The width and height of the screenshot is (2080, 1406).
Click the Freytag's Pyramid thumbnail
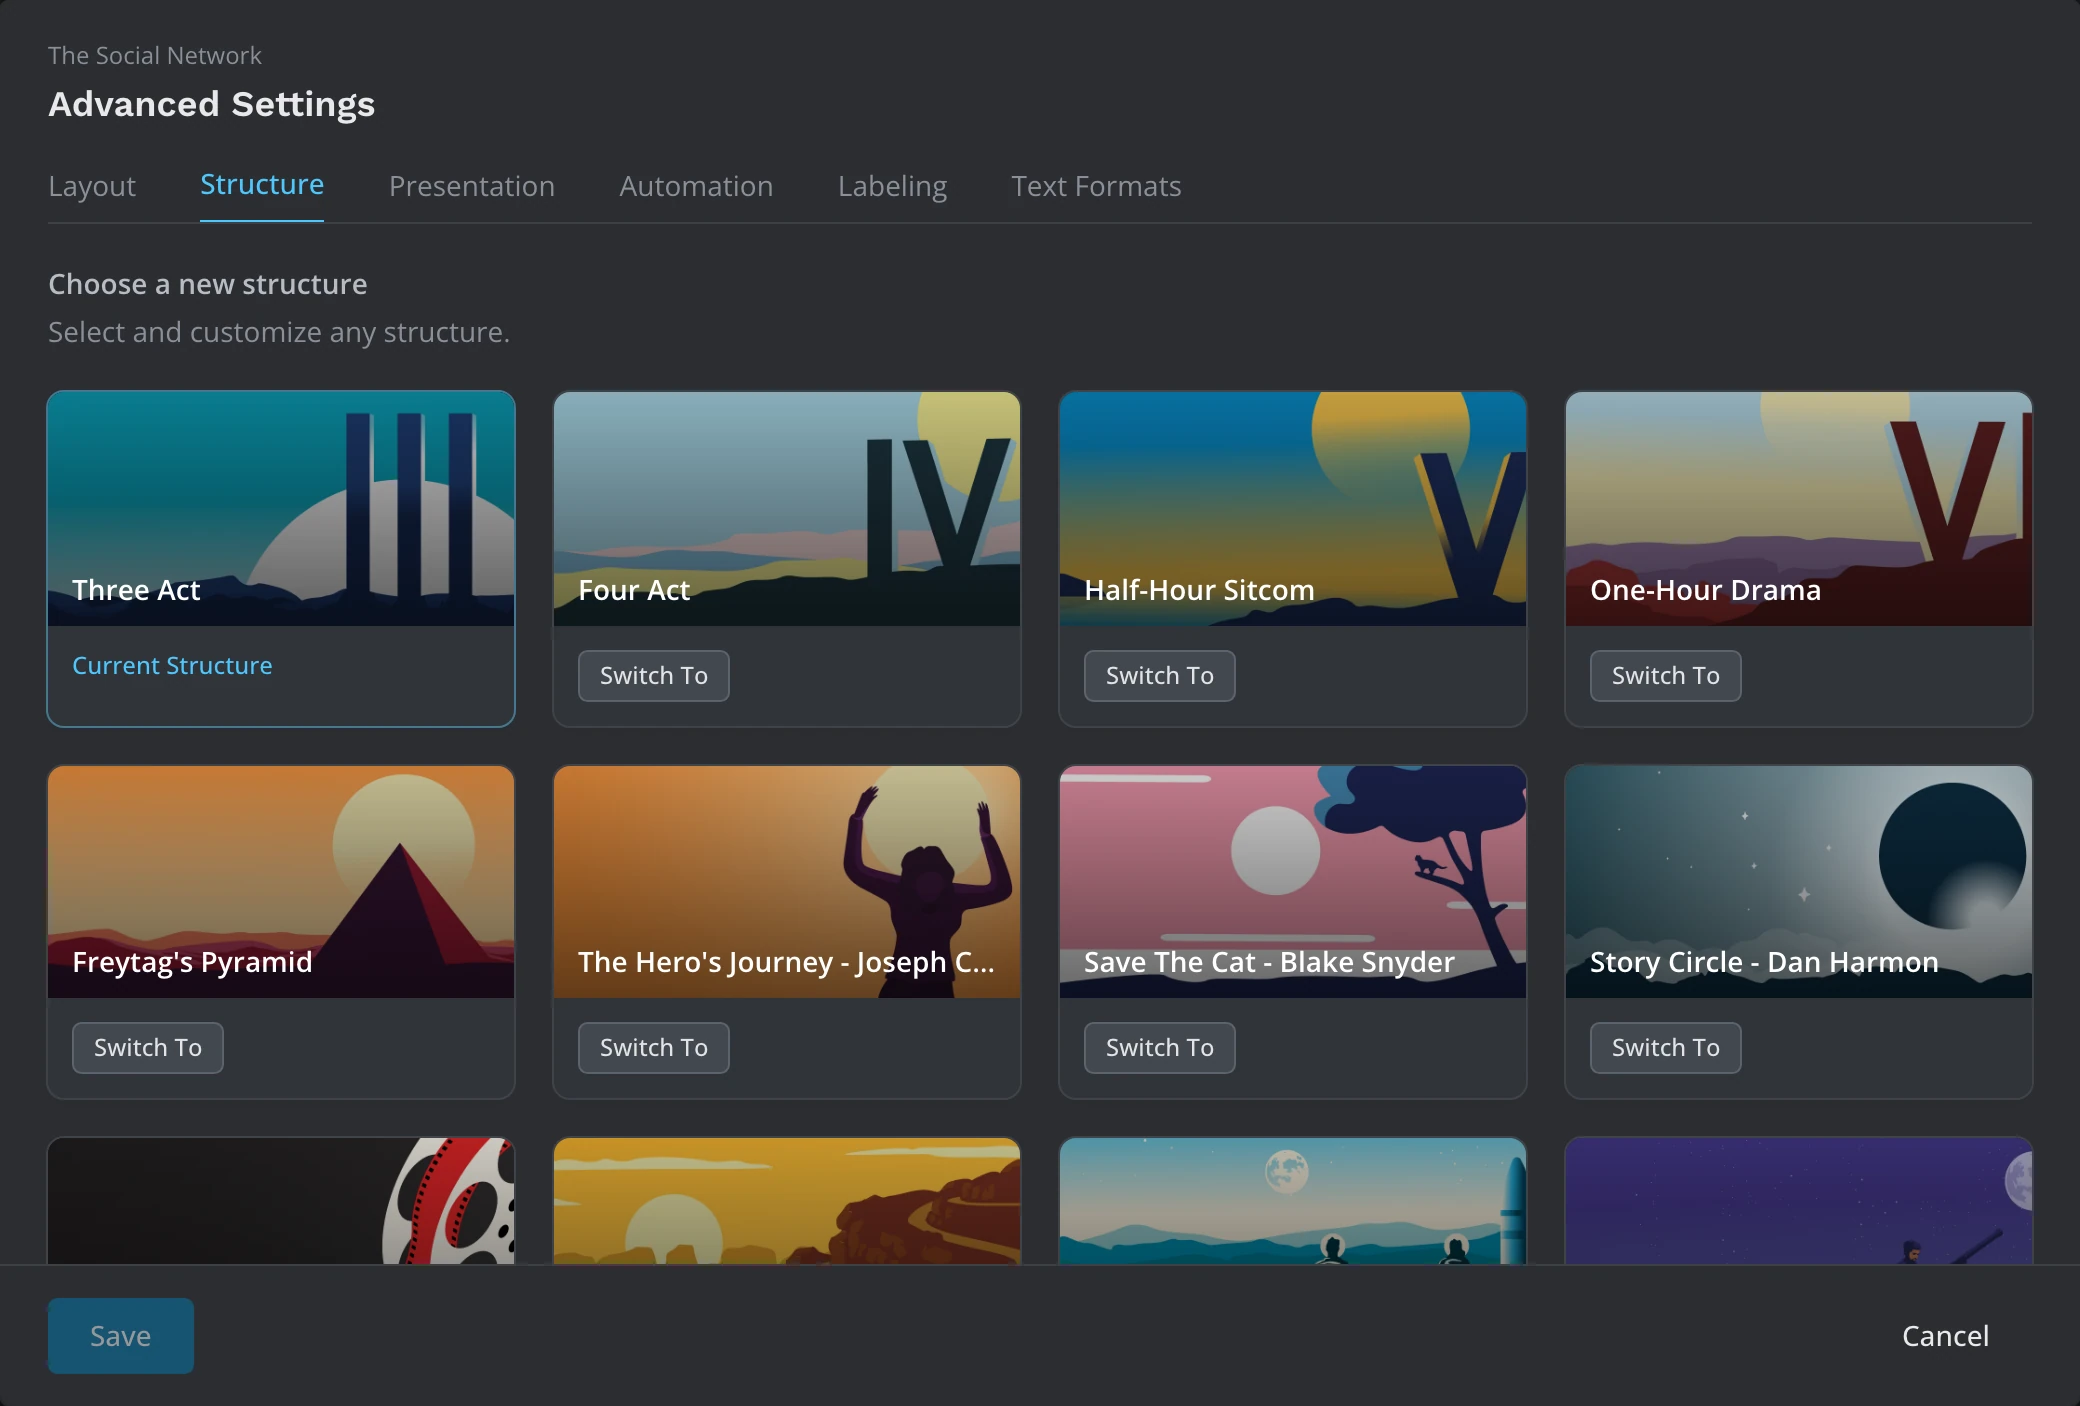pyautogui.click(x=281, y=882)
